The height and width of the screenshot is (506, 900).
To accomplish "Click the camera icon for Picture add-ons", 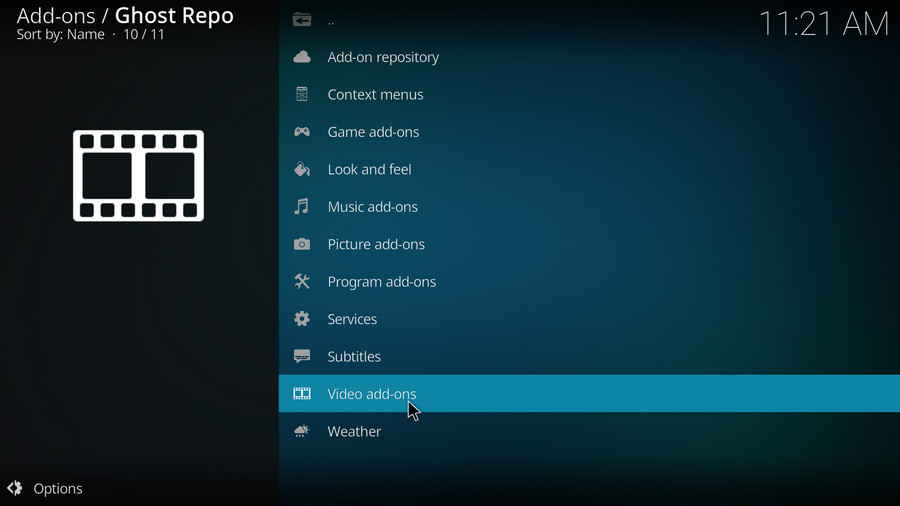I will point(302,244).
